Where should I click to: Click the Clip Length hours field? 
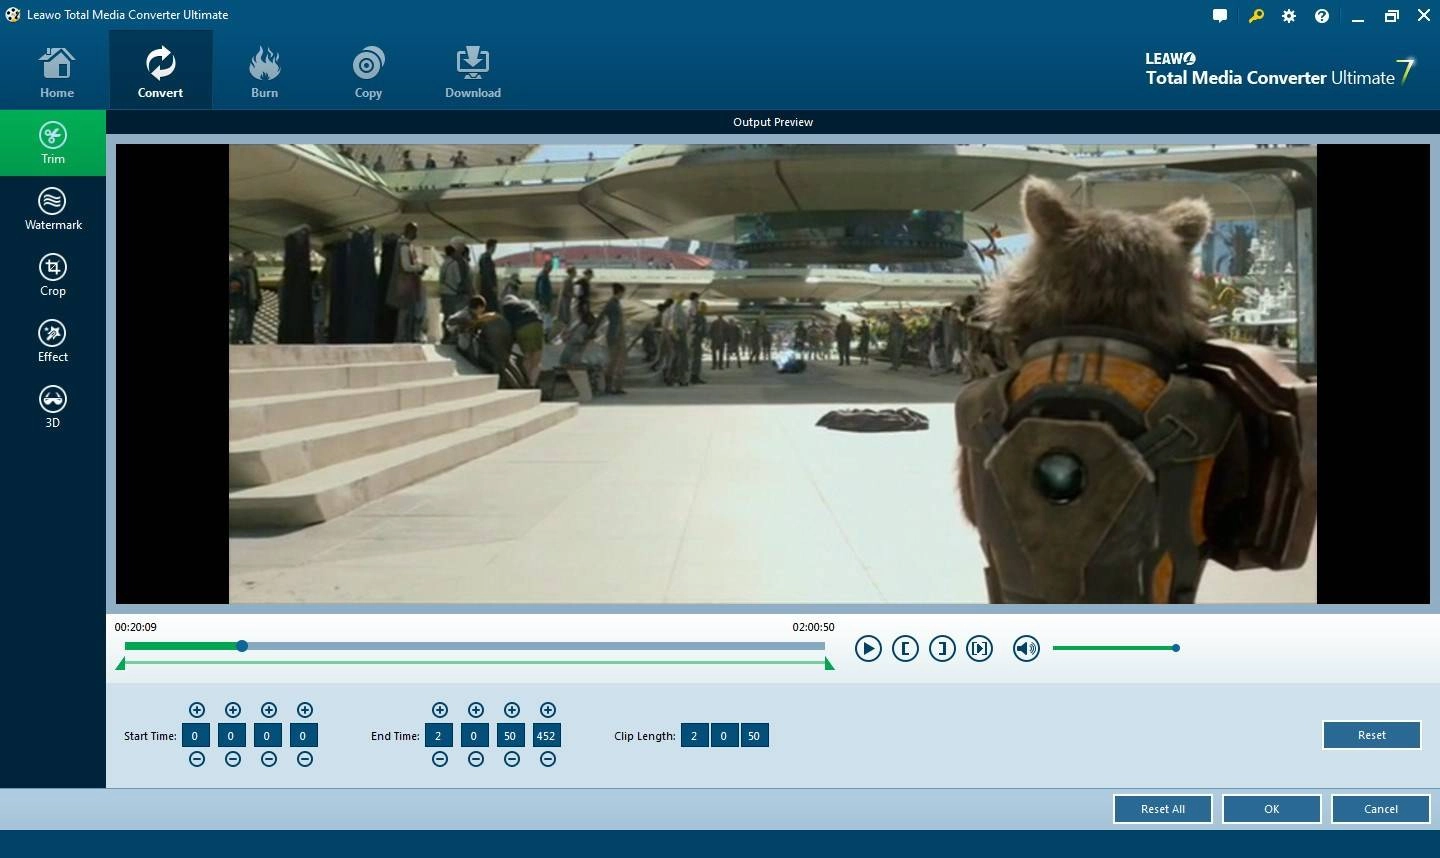(694, 736)
